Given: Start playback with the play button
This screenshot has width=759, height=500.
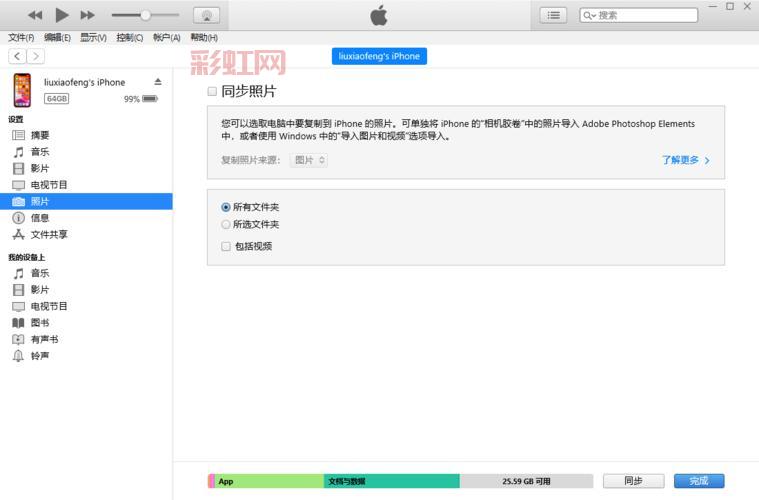Looking at the screenshot, I should tap(61, 15).
